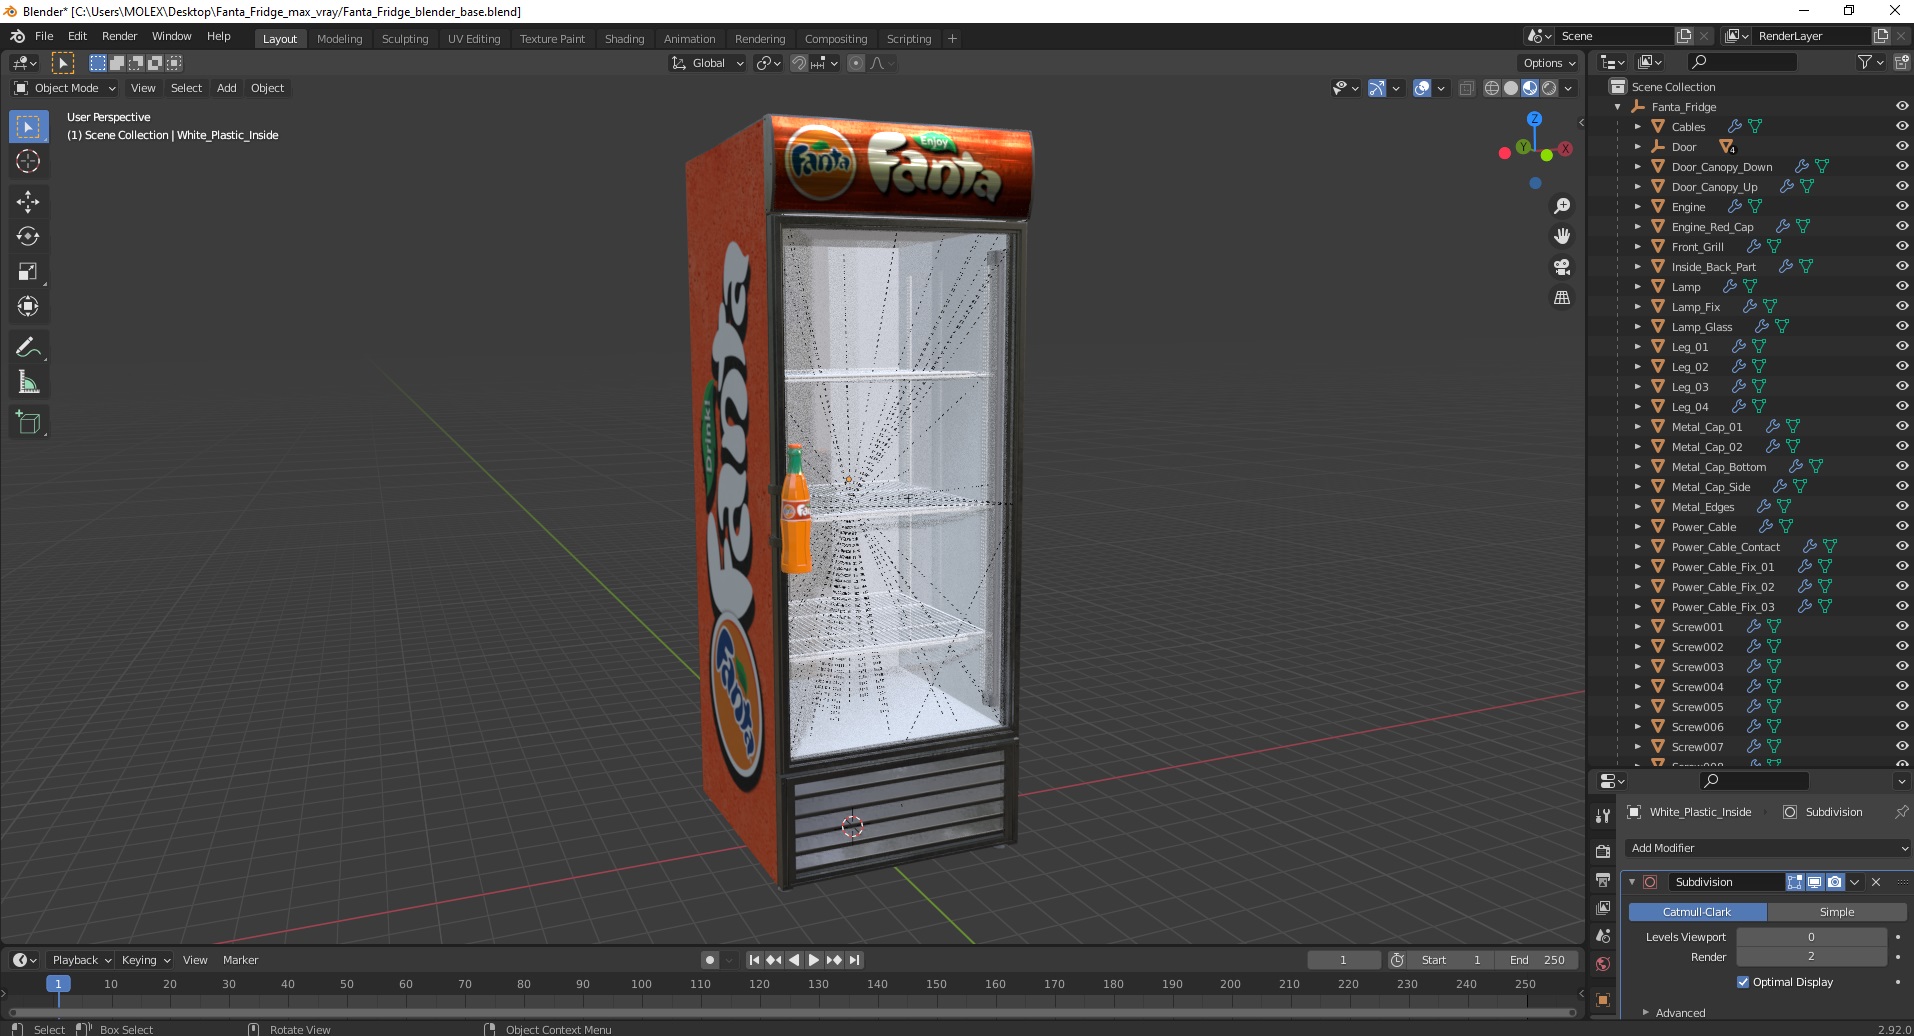Toggle Subdivision modifier render visibility
The height and width of the screenshot is (1036, 1914).
(1835, 882)
